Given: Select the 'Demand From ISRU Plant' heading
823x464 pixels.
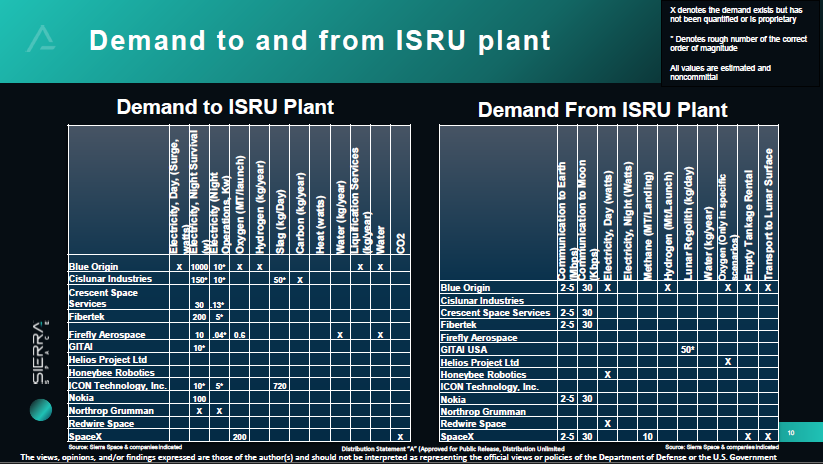Looking at the screenshot, I should (x=603, y=110).
